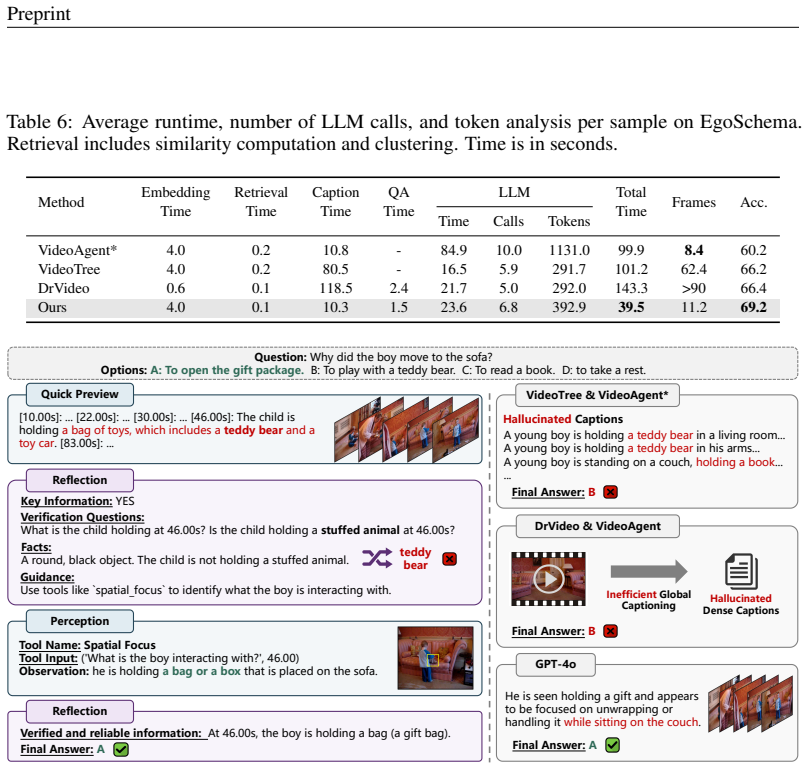Click the red 'teddy bear' label beside shuffle icon

point(415,558)
